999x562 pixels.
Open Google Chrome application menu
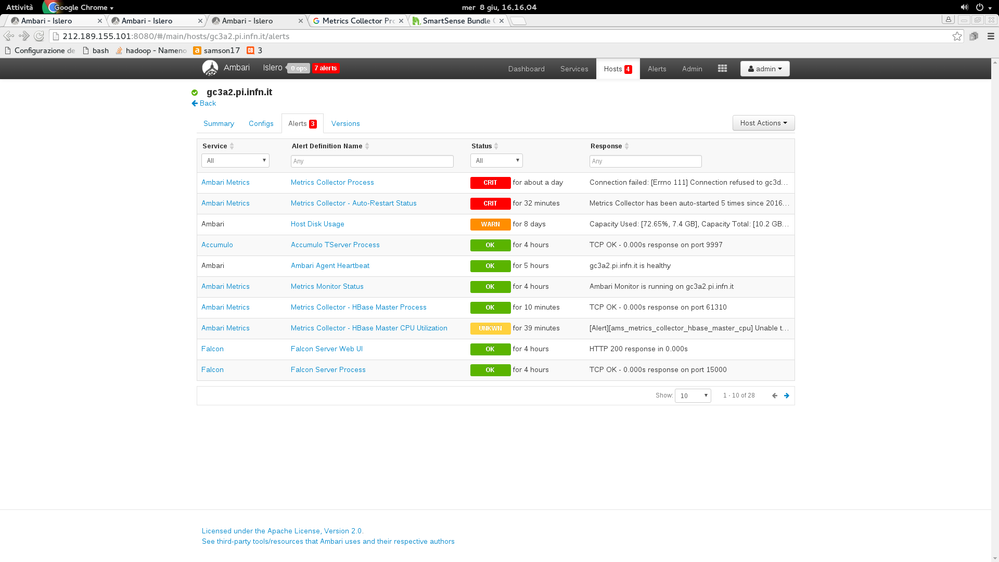pos(79,7)
